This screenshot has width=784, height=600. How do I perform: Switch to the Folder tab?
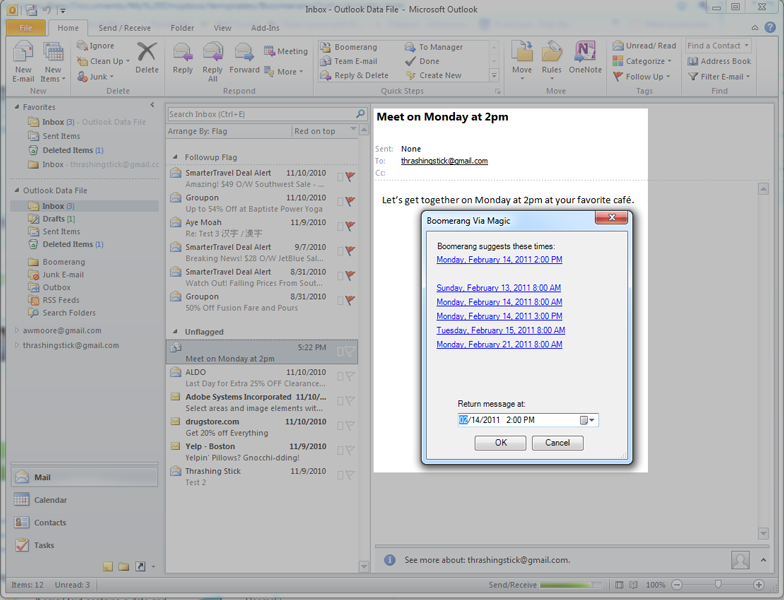click(x=182, y=28)
